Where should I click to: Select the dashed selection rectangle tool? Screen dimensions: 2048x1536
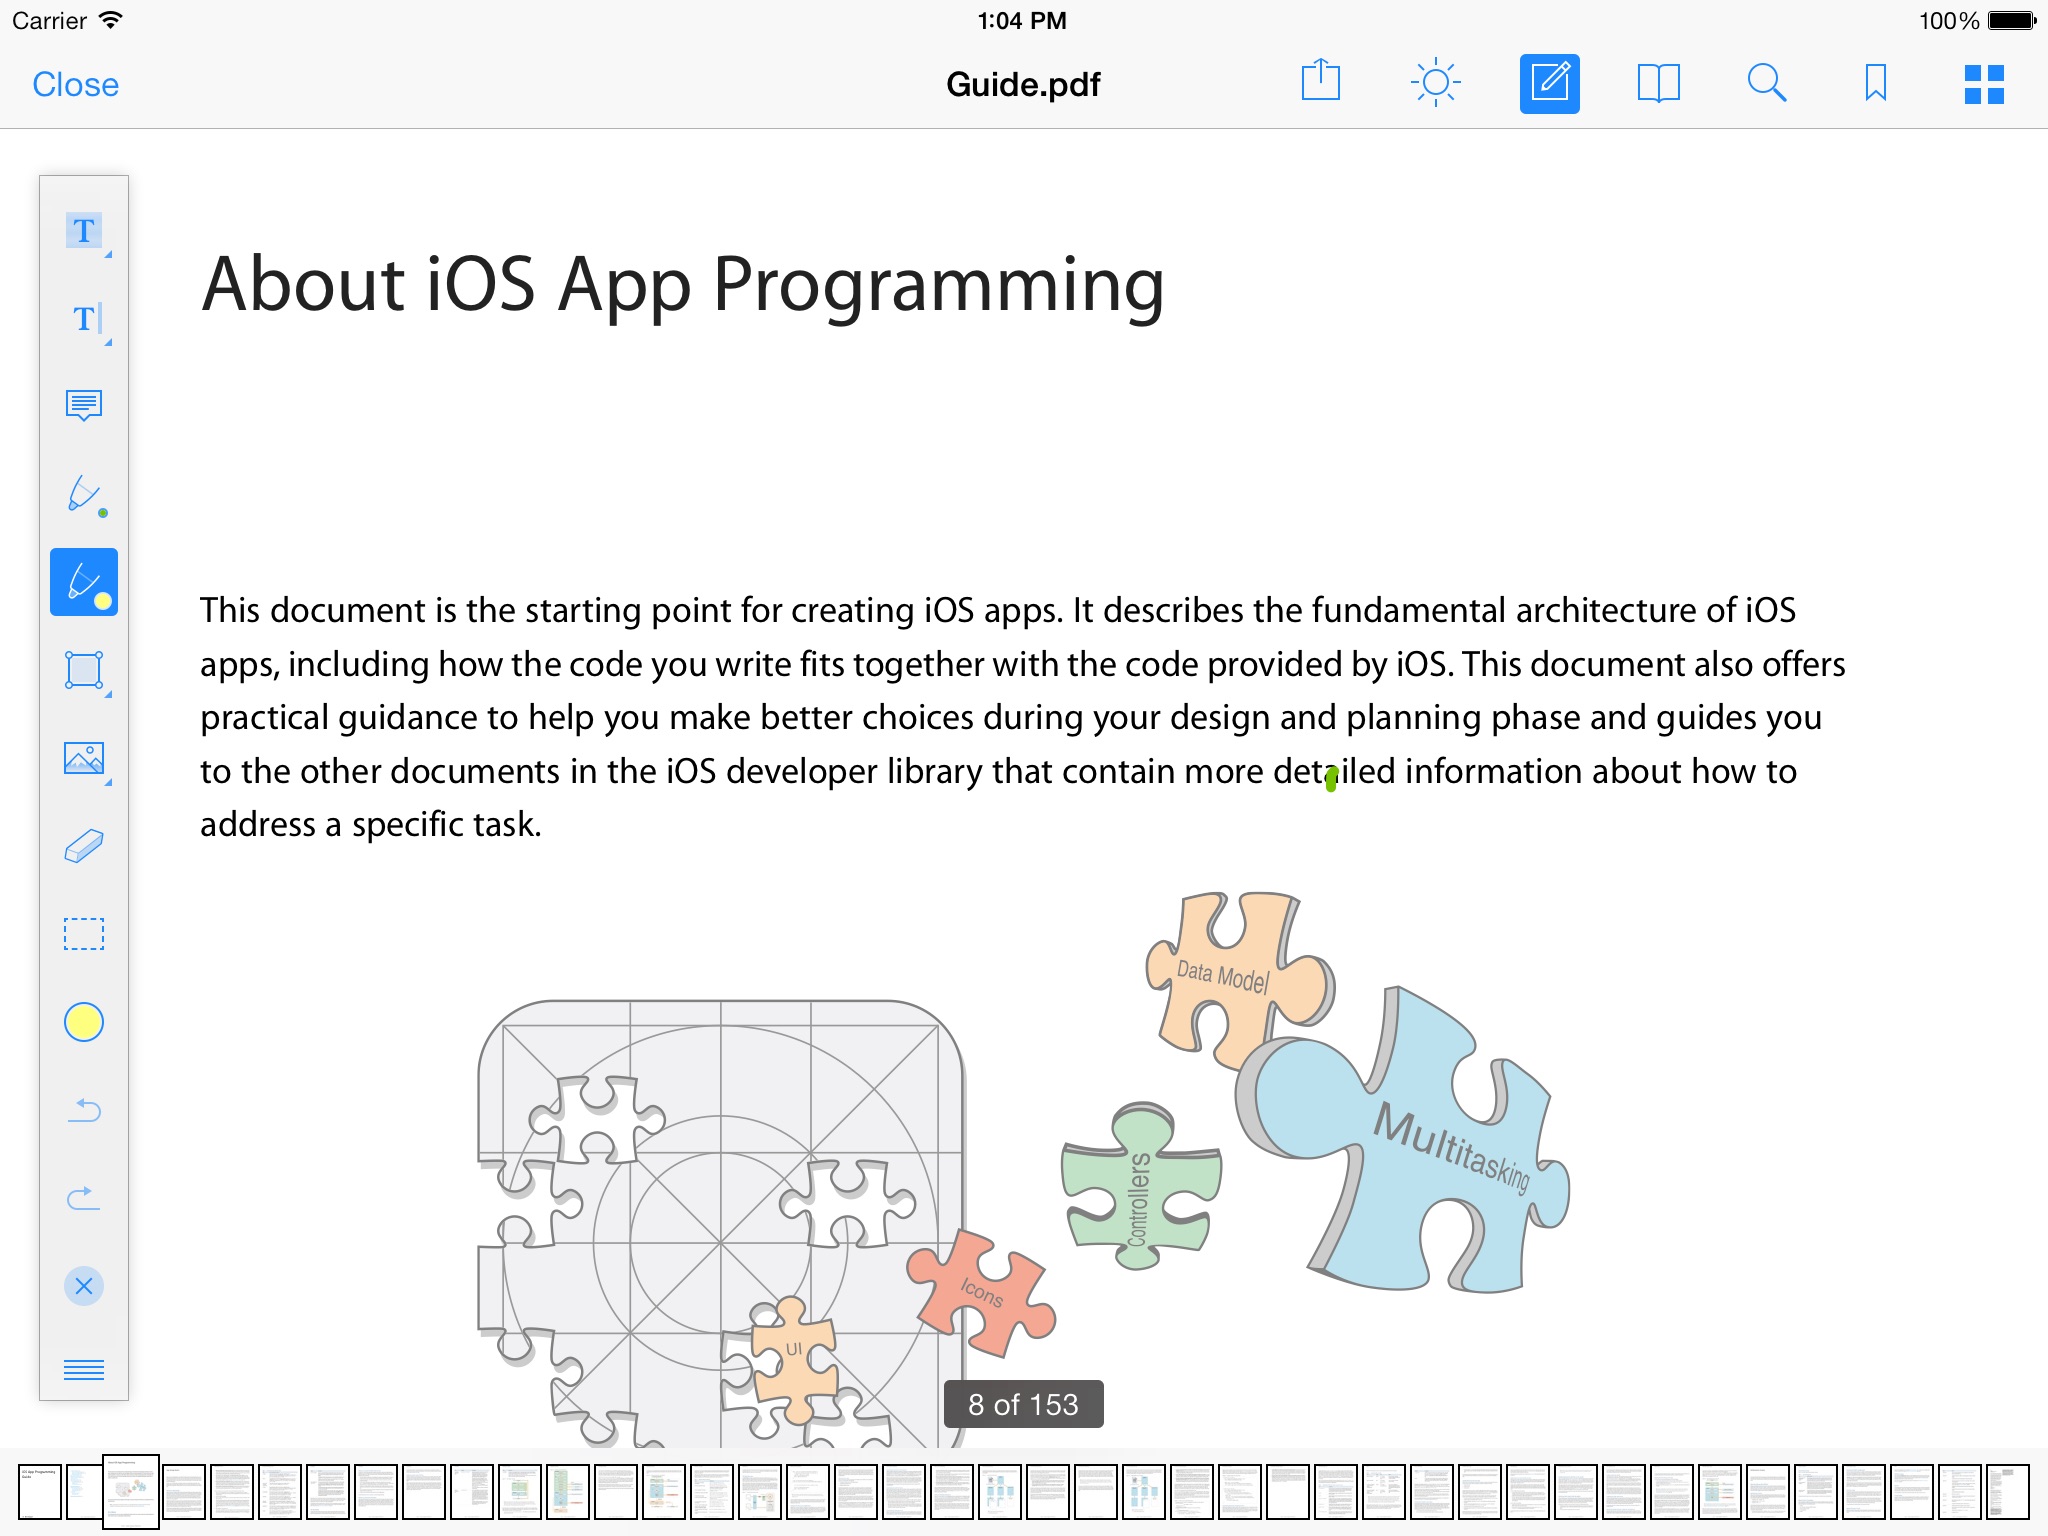coord(84,934)
